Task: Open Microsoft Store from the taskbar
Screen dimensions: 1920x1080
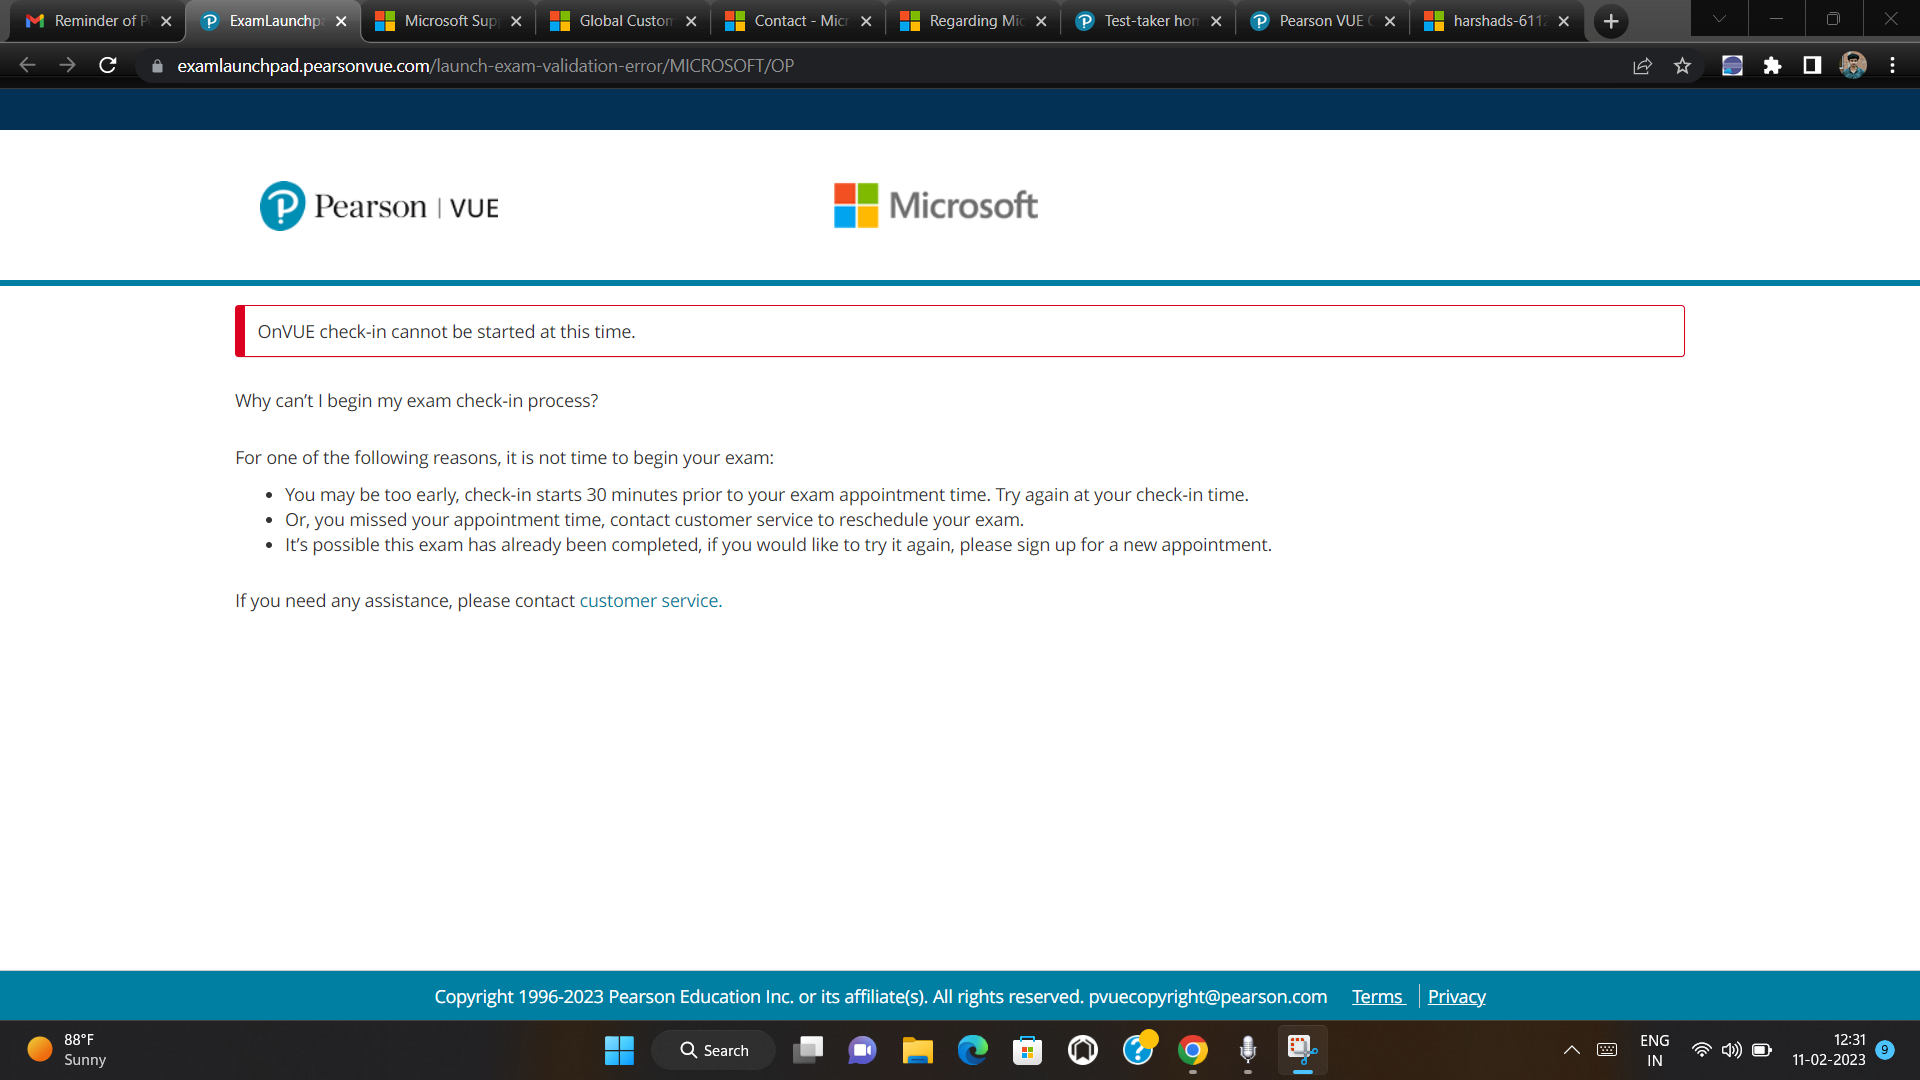Action: pyautogui.click(x=1027, y=1050)
